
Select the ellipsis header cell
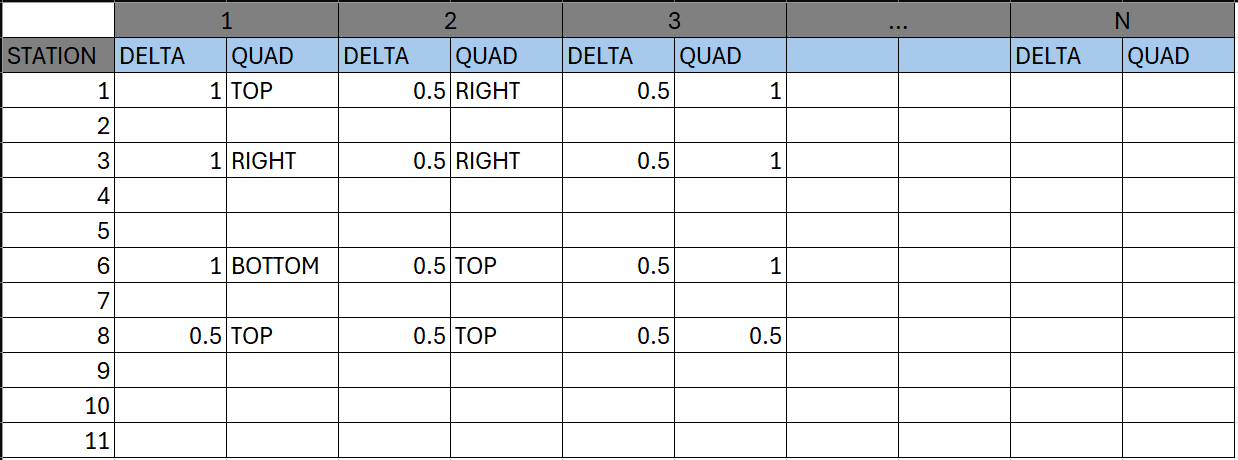click(x=898, y=20)
